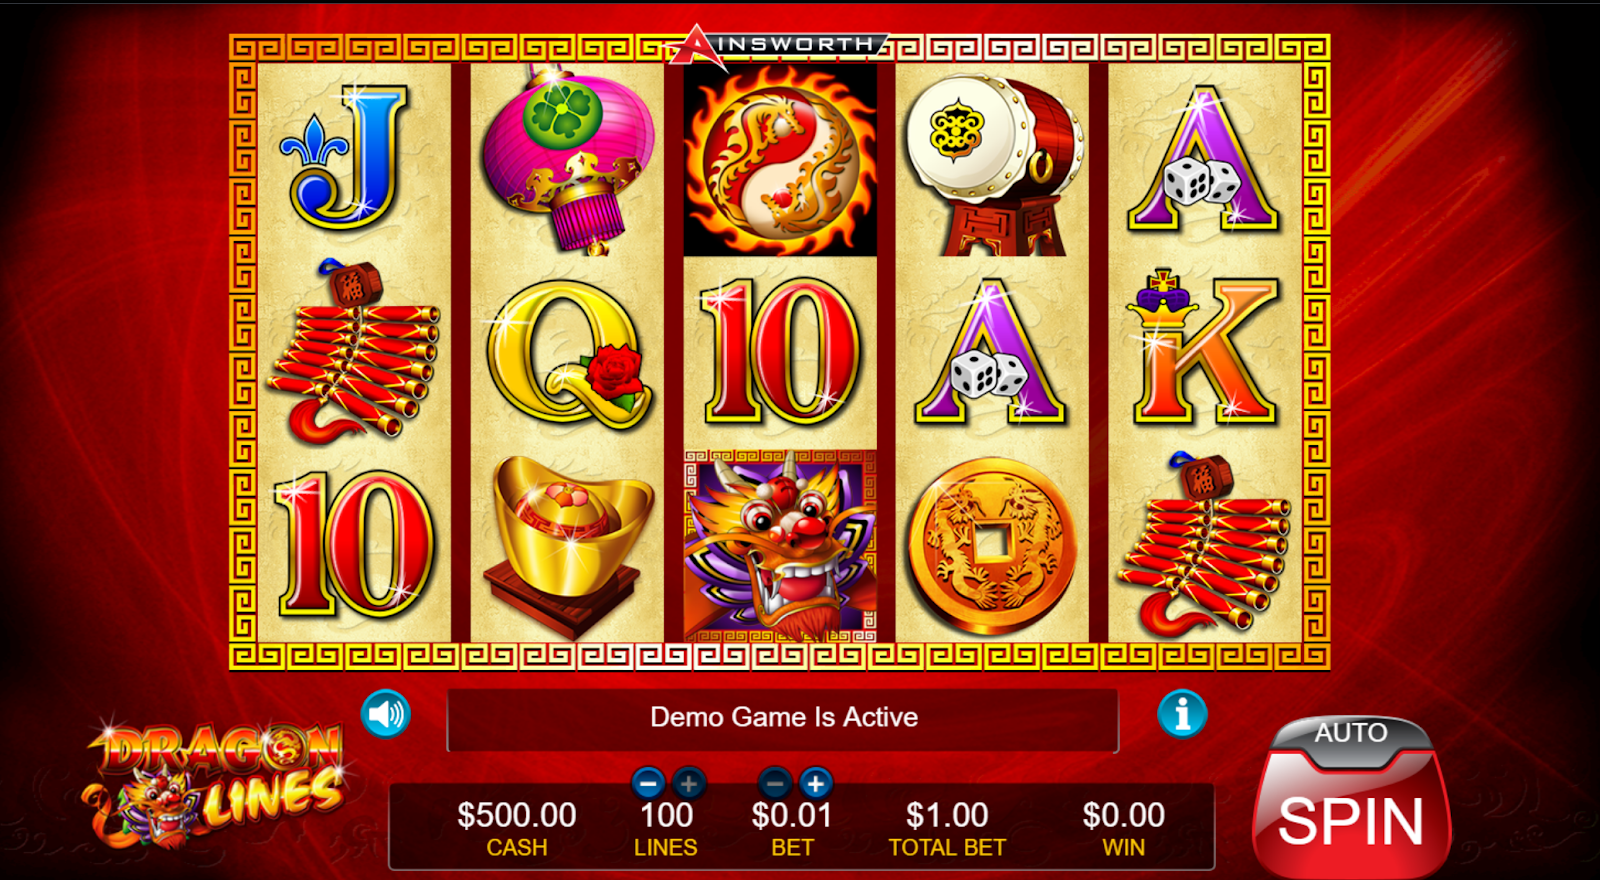Click the red drum symbol

[x=992, y=163]
